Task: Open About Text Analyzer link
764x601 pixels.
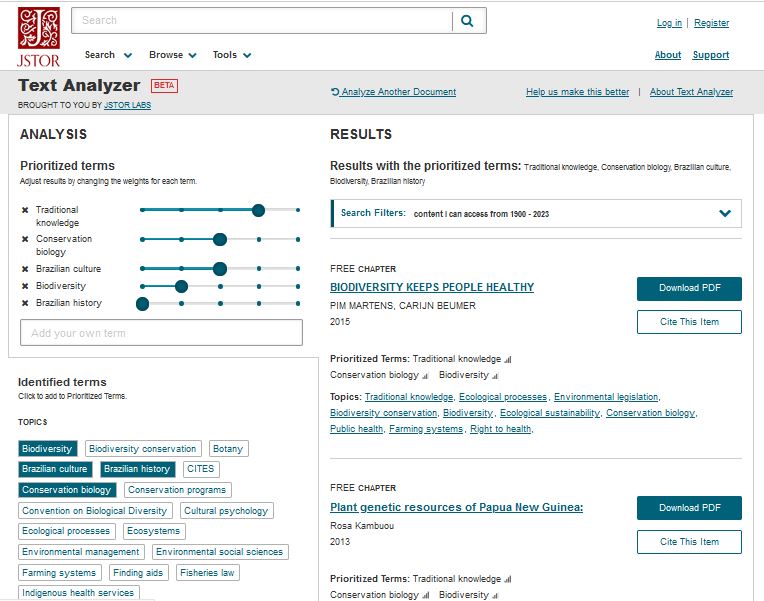Action: (x=691, y=92)
